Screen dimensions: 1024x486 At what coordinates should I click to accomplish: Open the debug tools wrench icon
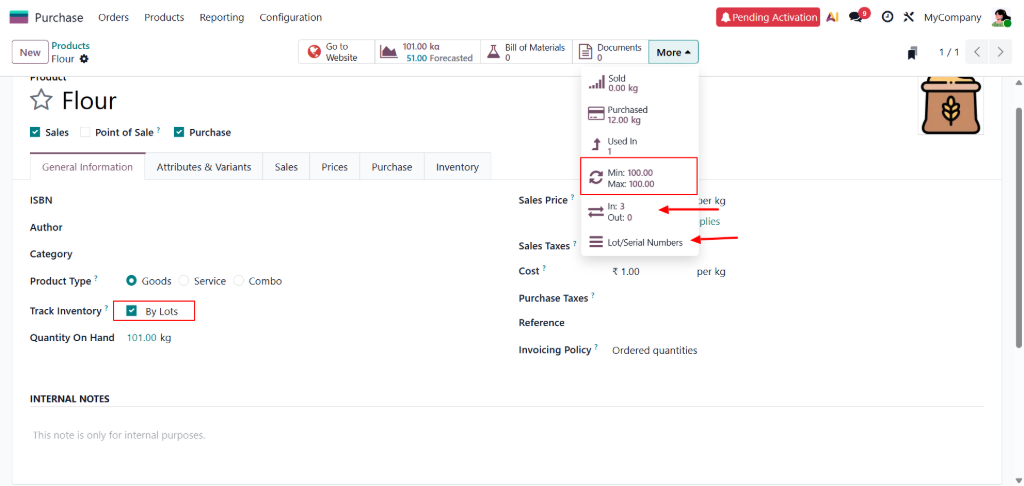click(909, 17)
